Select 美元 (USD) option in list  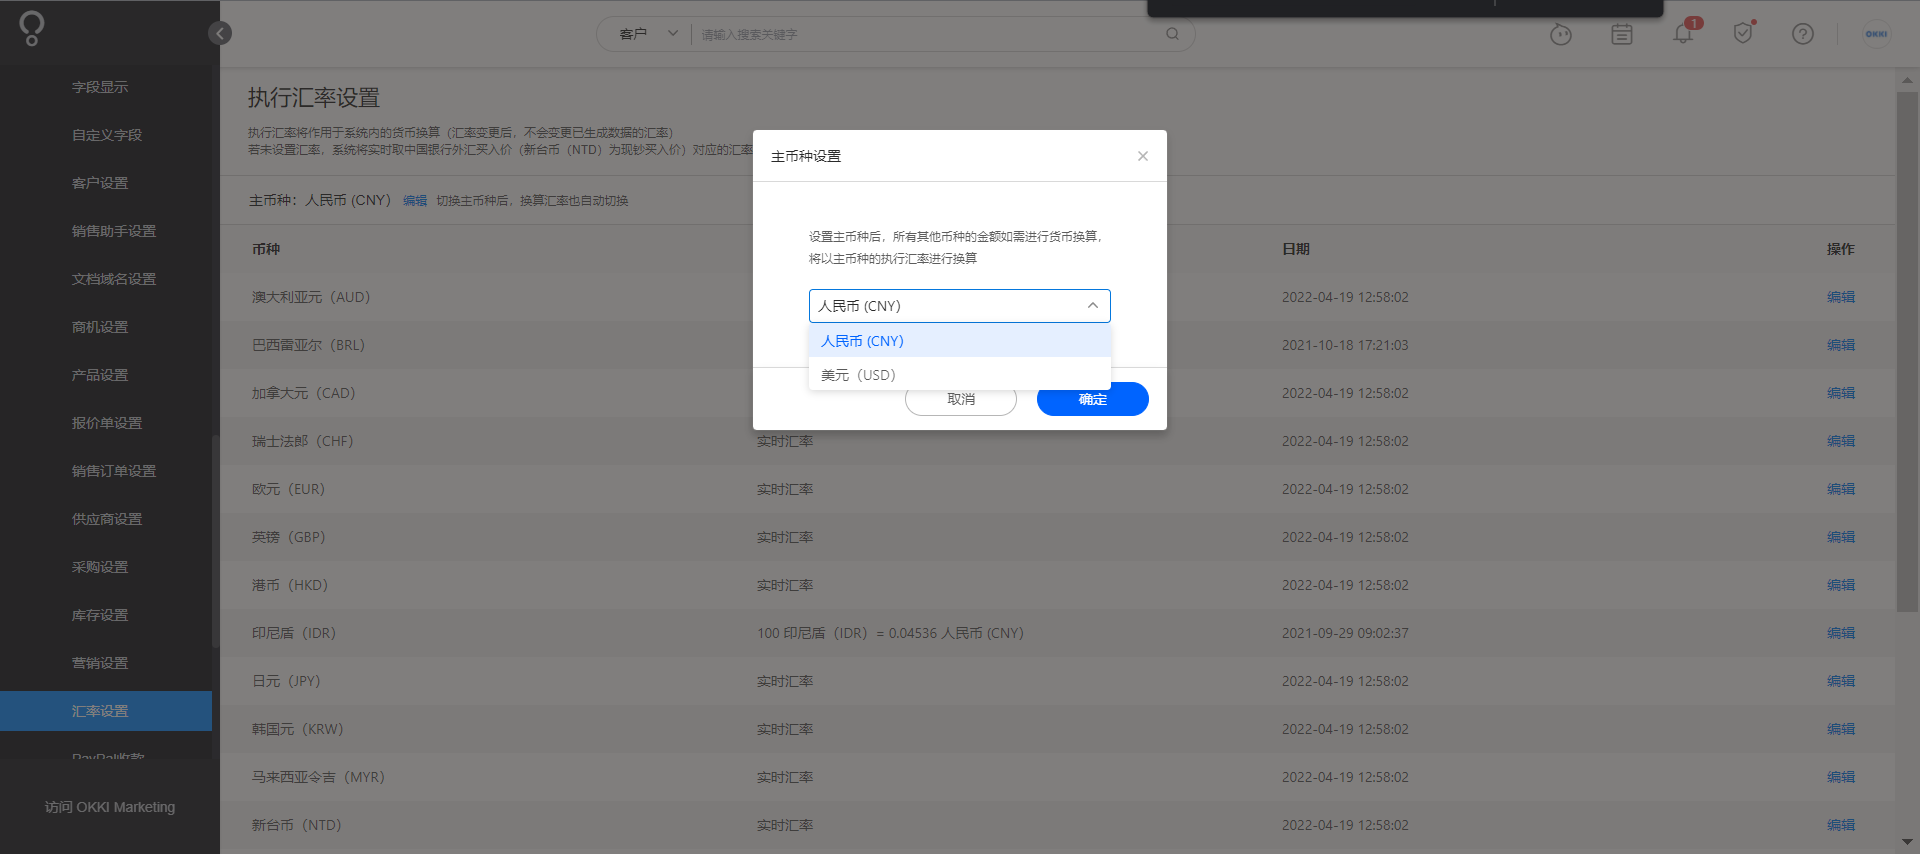coord(960,375)
